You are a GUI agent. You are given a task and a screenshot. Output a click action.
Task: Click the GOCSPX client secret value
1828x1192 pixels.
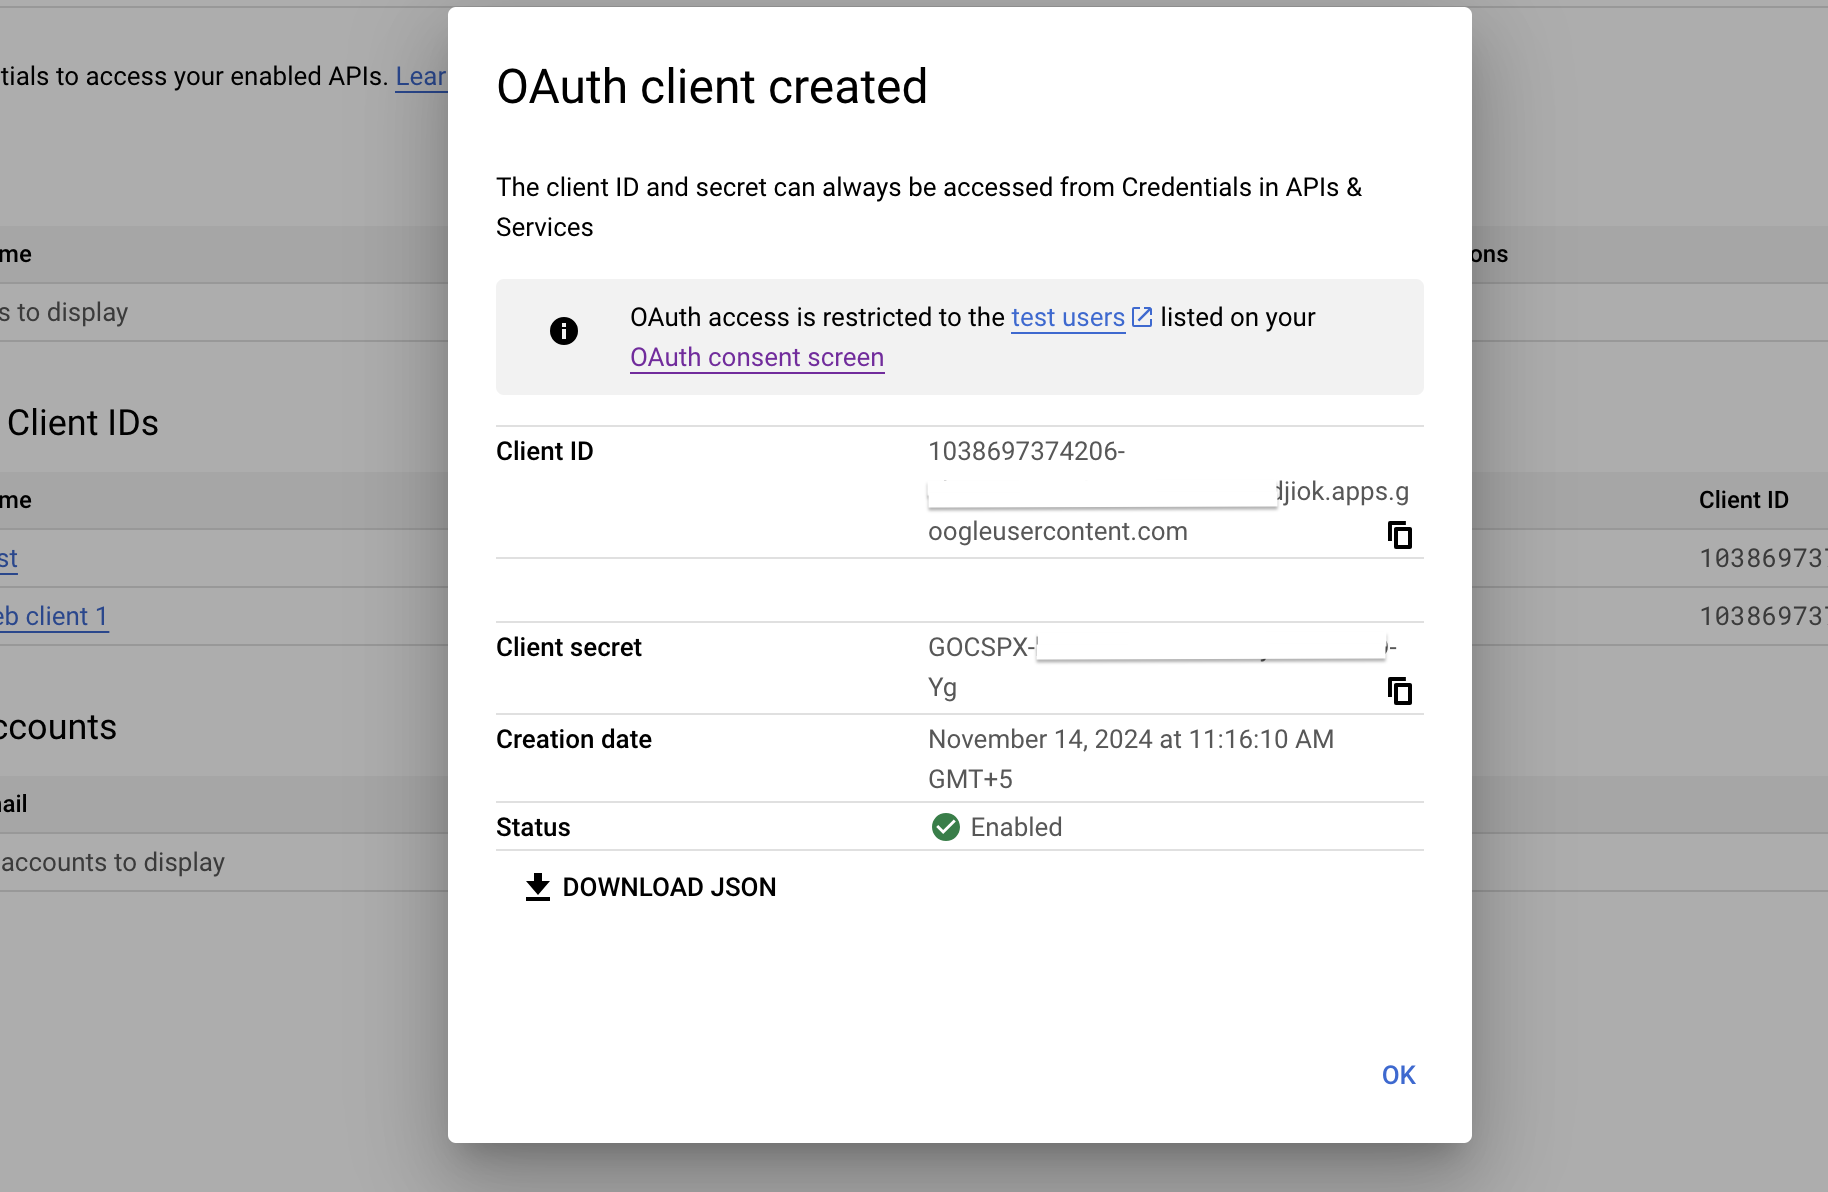pos(980,648)
